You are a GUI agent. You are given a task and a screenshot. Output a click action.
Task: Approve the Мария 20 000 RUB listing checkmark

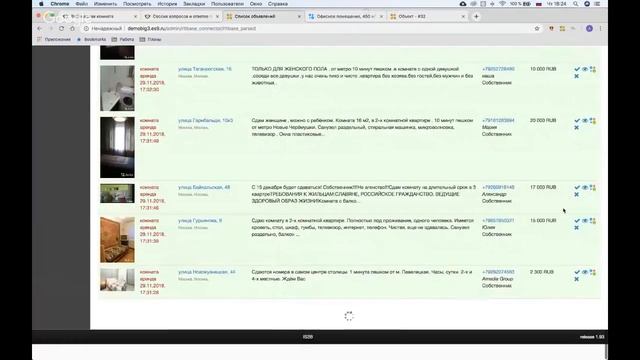(x=577, y=121)
